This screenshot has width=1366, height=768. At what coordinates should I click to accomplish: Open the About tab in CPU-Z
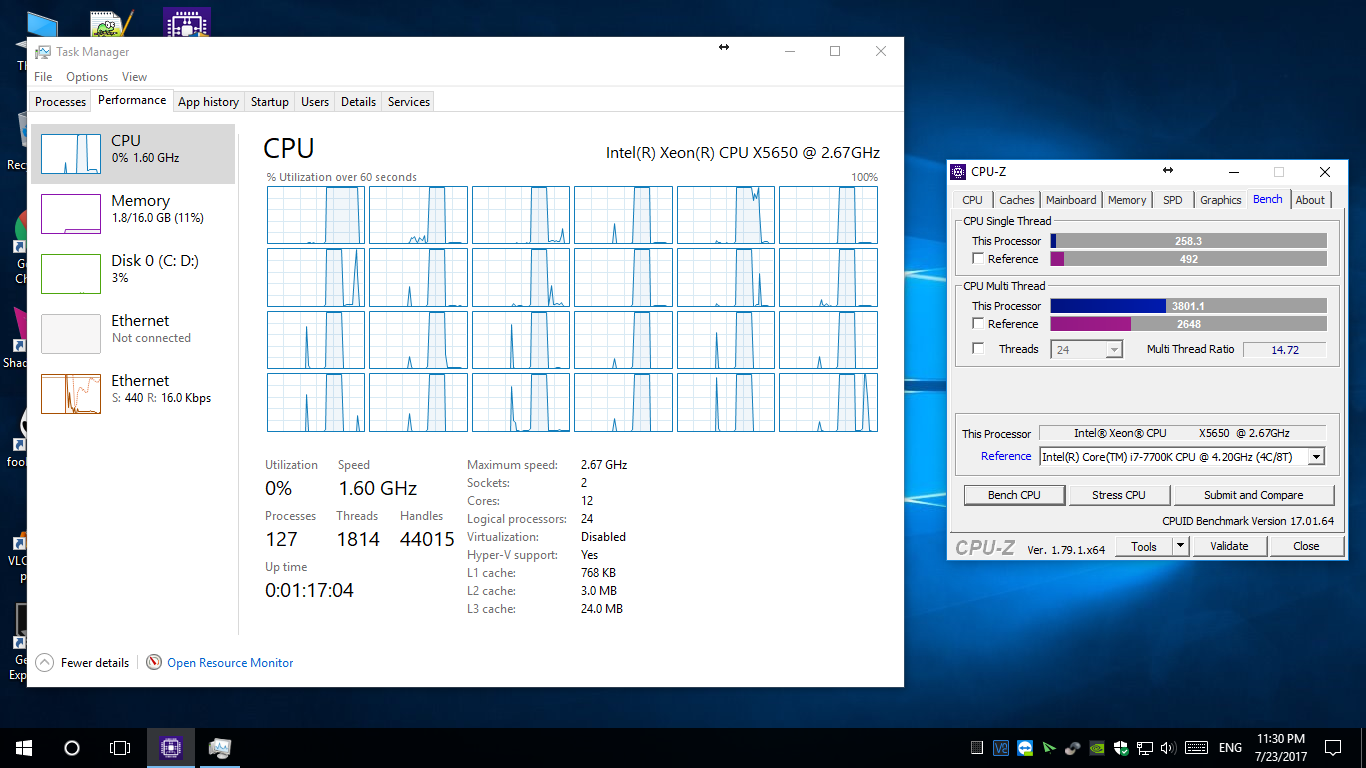(x=1310, y=200)
